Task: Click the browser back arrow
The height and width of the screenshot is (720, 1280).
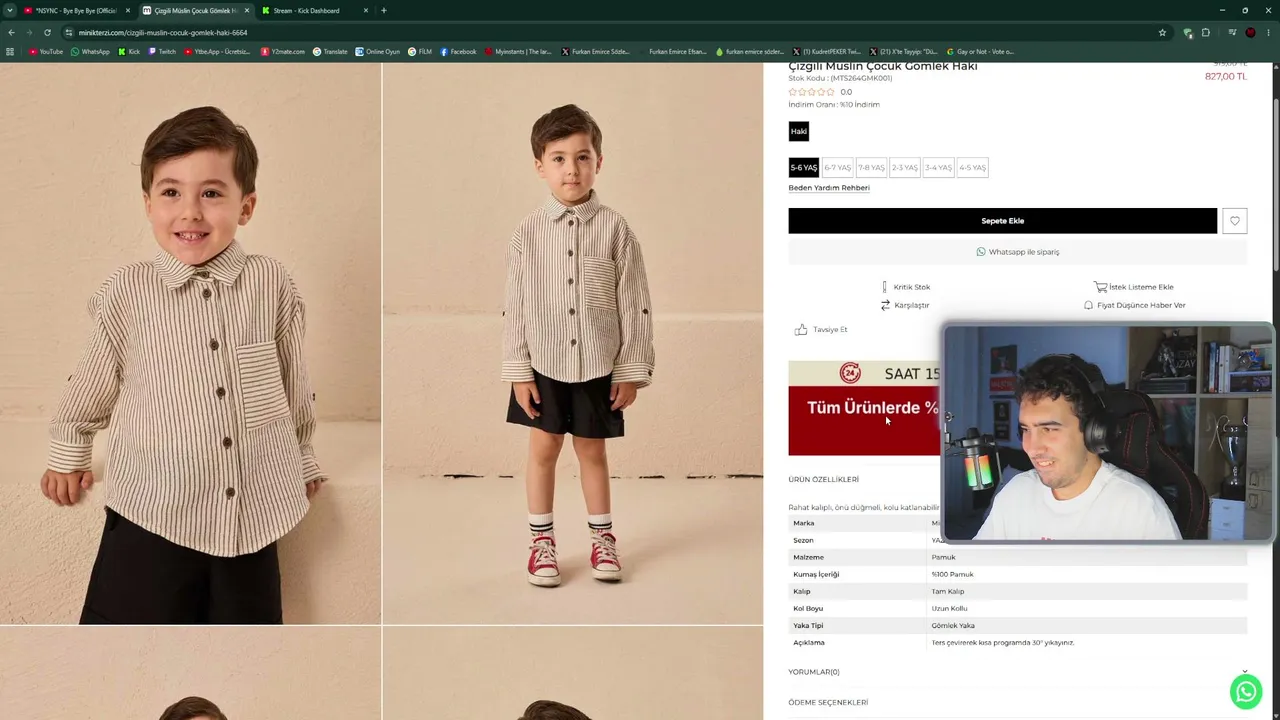Action: (x=11, y=32)
